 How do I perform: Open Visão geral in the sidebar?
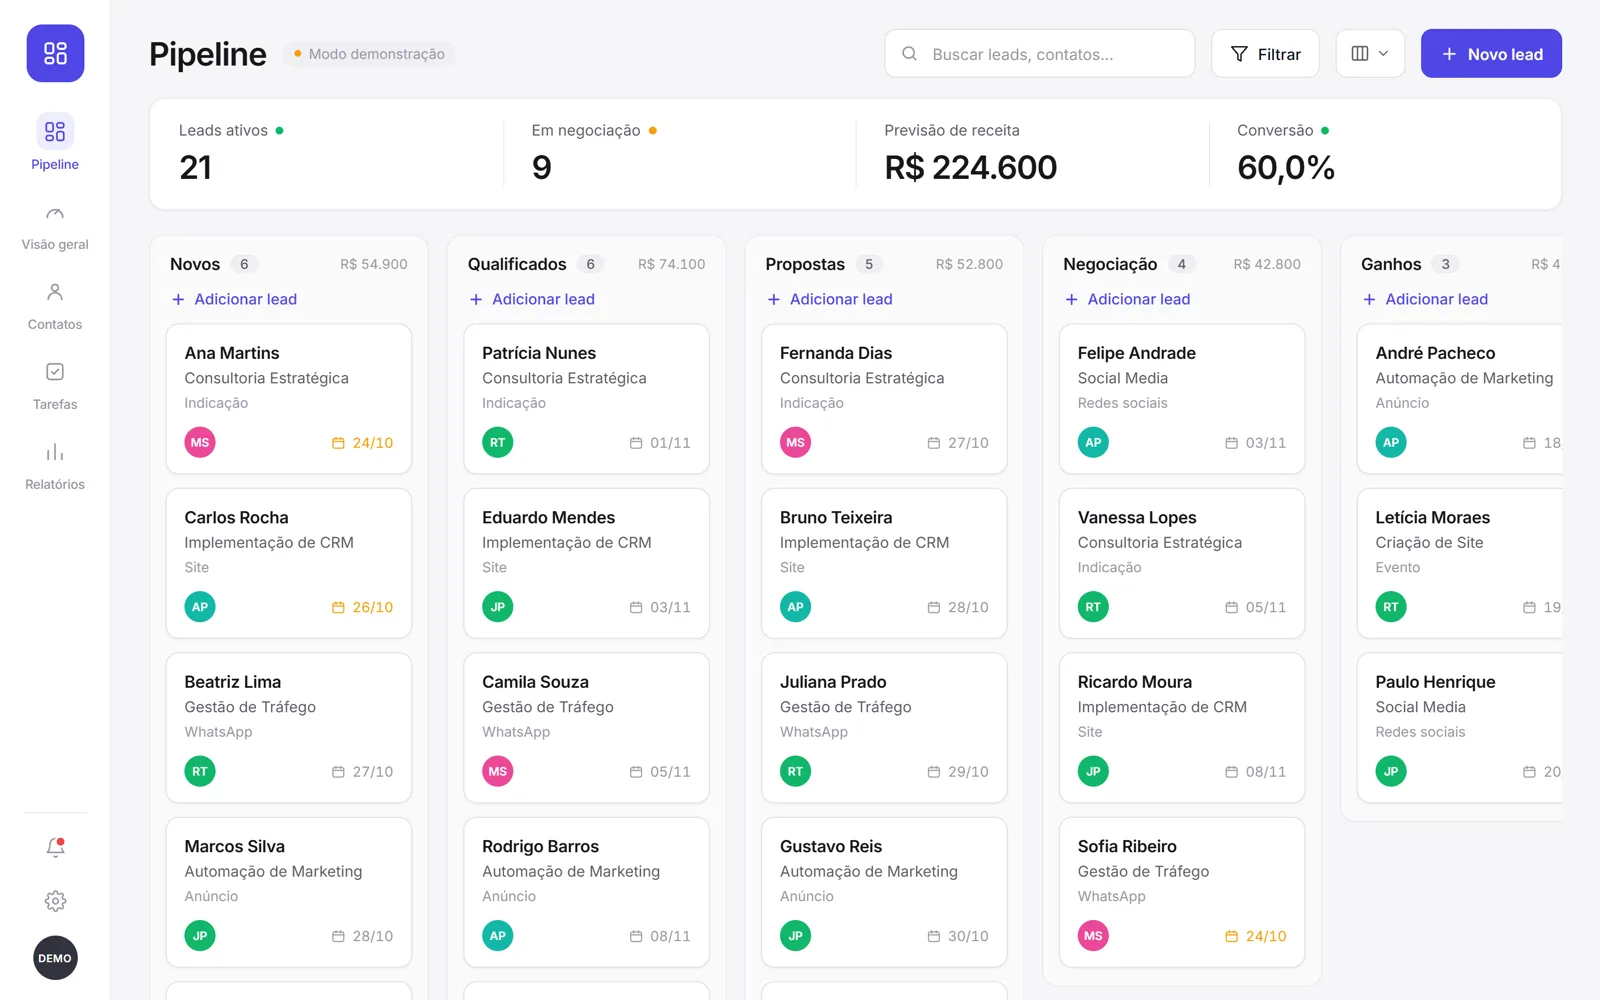pyautogui.click(x=55, y=228)
